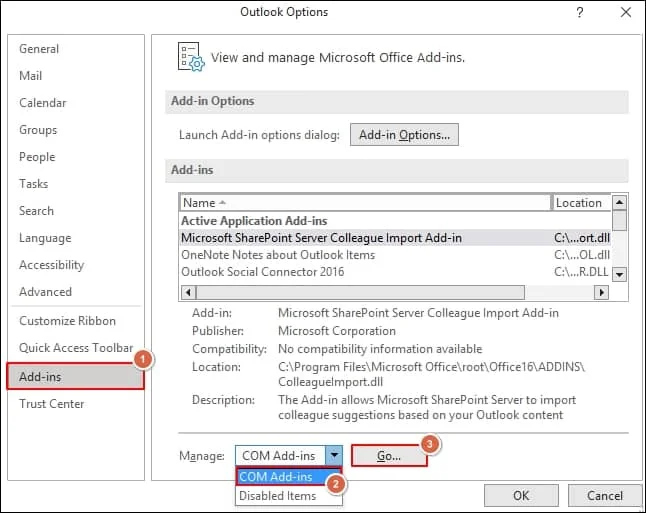Viewport: 646px width, 513px height.
Task: Select the People category
Action: click(x=37, y=157)
